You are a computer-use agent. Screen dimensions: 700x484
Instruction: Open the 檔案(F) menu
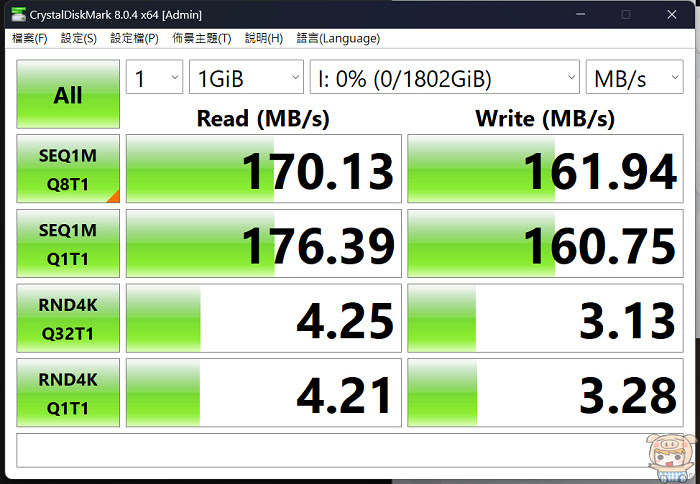(29, 38)
